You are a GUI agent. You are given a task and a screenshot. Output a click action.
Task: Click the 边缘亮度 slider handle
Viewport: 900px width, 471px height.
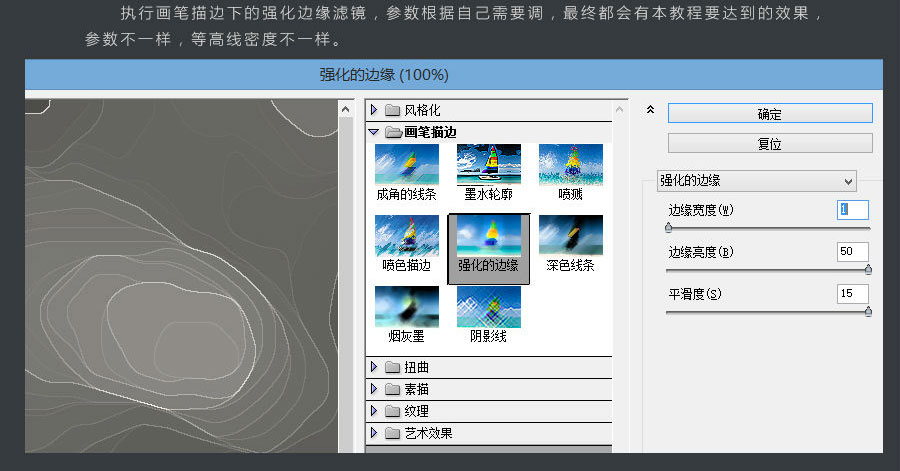(x=868, y=270)
